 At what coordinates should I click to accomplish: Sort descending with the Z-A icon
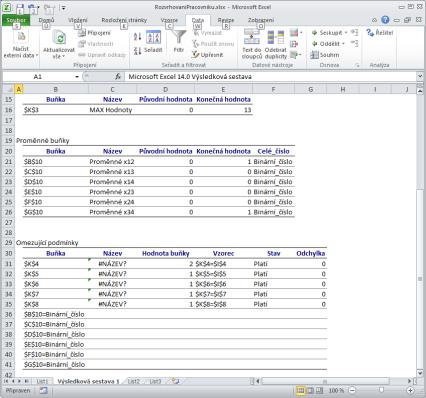(137, 51)
